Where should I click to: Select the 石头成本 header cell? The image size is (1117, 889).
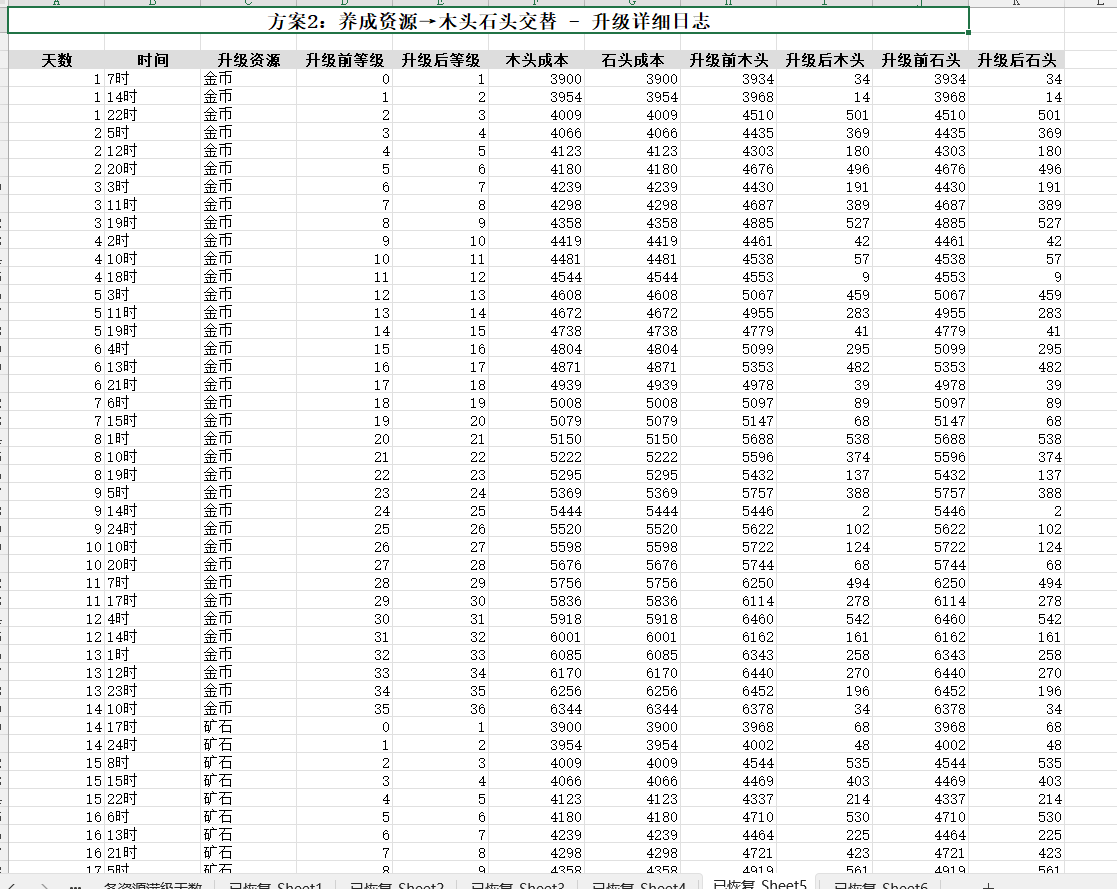(633, 61)
